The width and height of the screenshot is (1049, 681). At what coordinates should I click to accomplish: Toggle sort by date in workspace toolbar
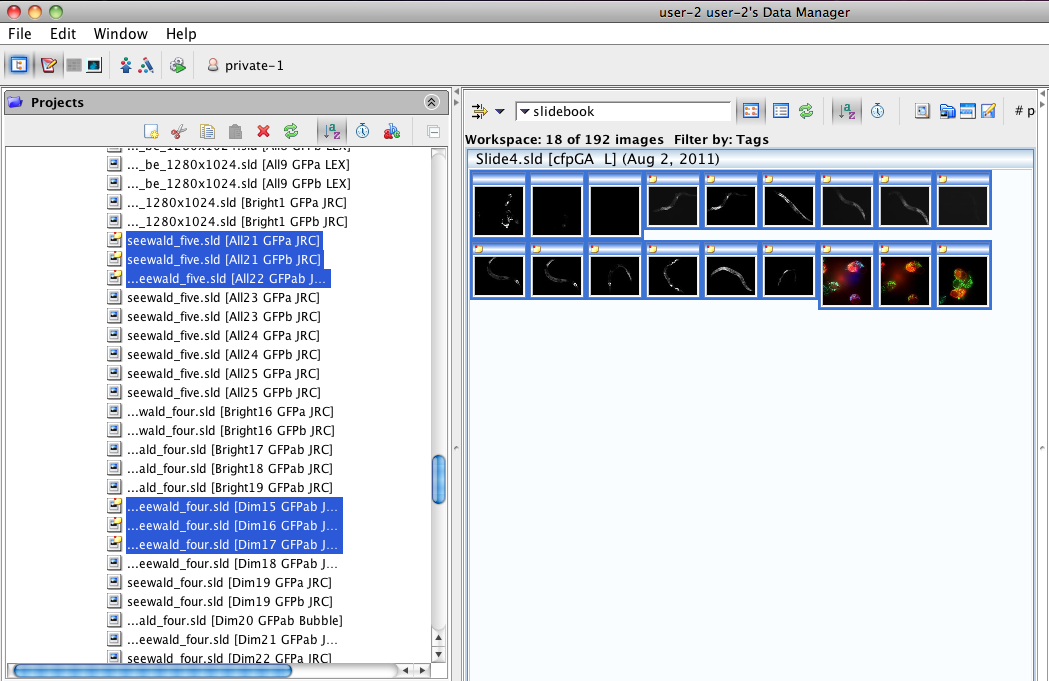[x=877, y=111]
